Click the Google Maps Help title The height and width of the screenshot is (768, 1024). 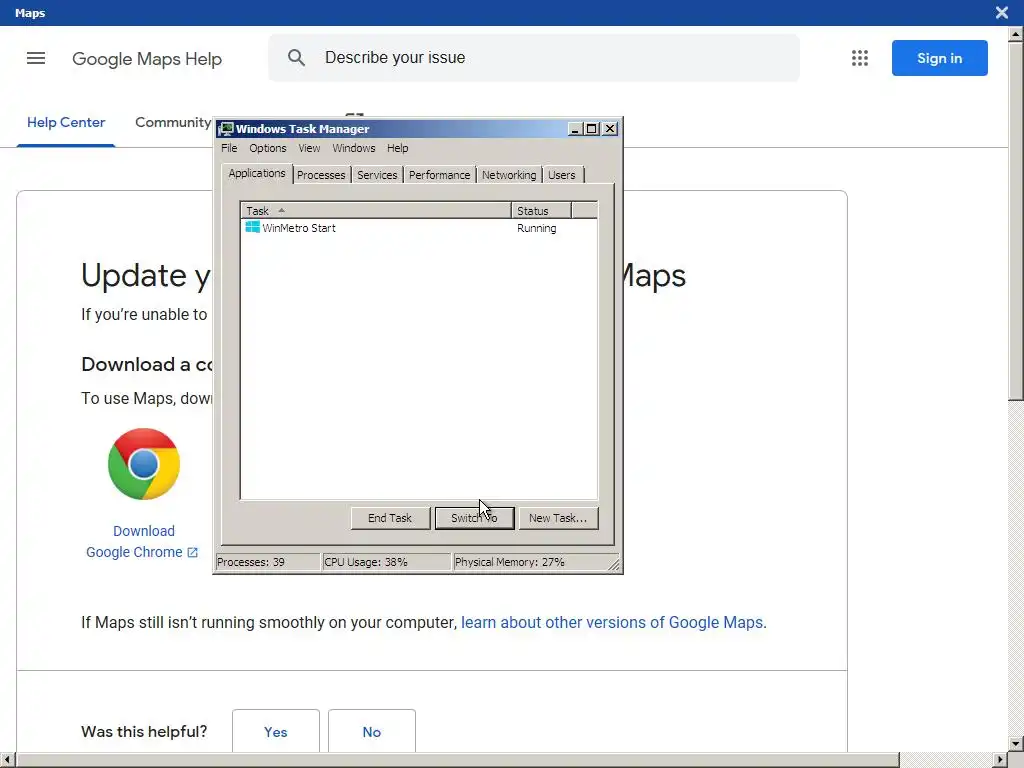pos(147,59)
